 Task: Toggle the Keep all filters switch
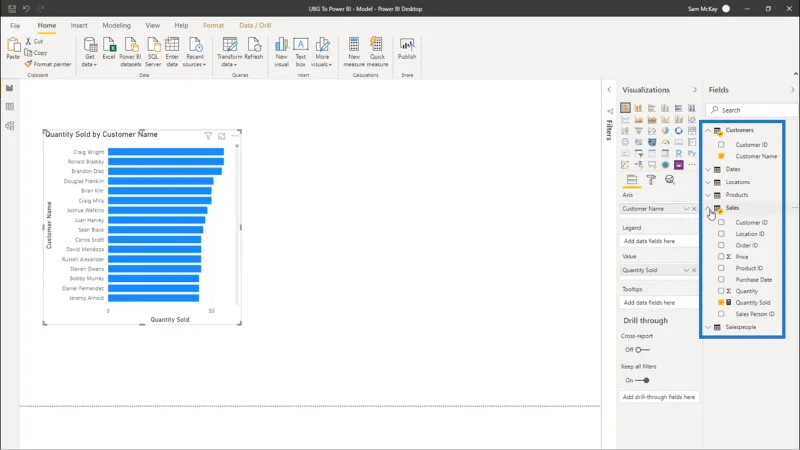pyautogui.click(x=642, y=380)
